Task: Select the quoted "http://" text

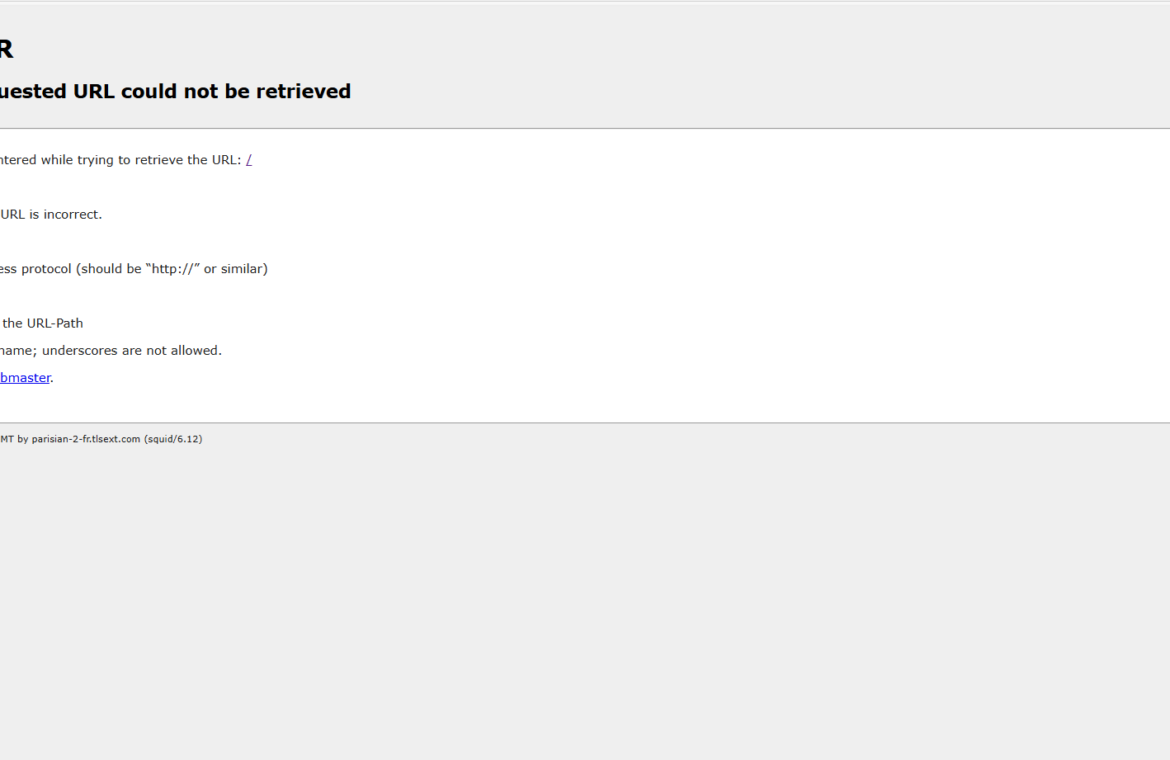Action: [172, 268]
